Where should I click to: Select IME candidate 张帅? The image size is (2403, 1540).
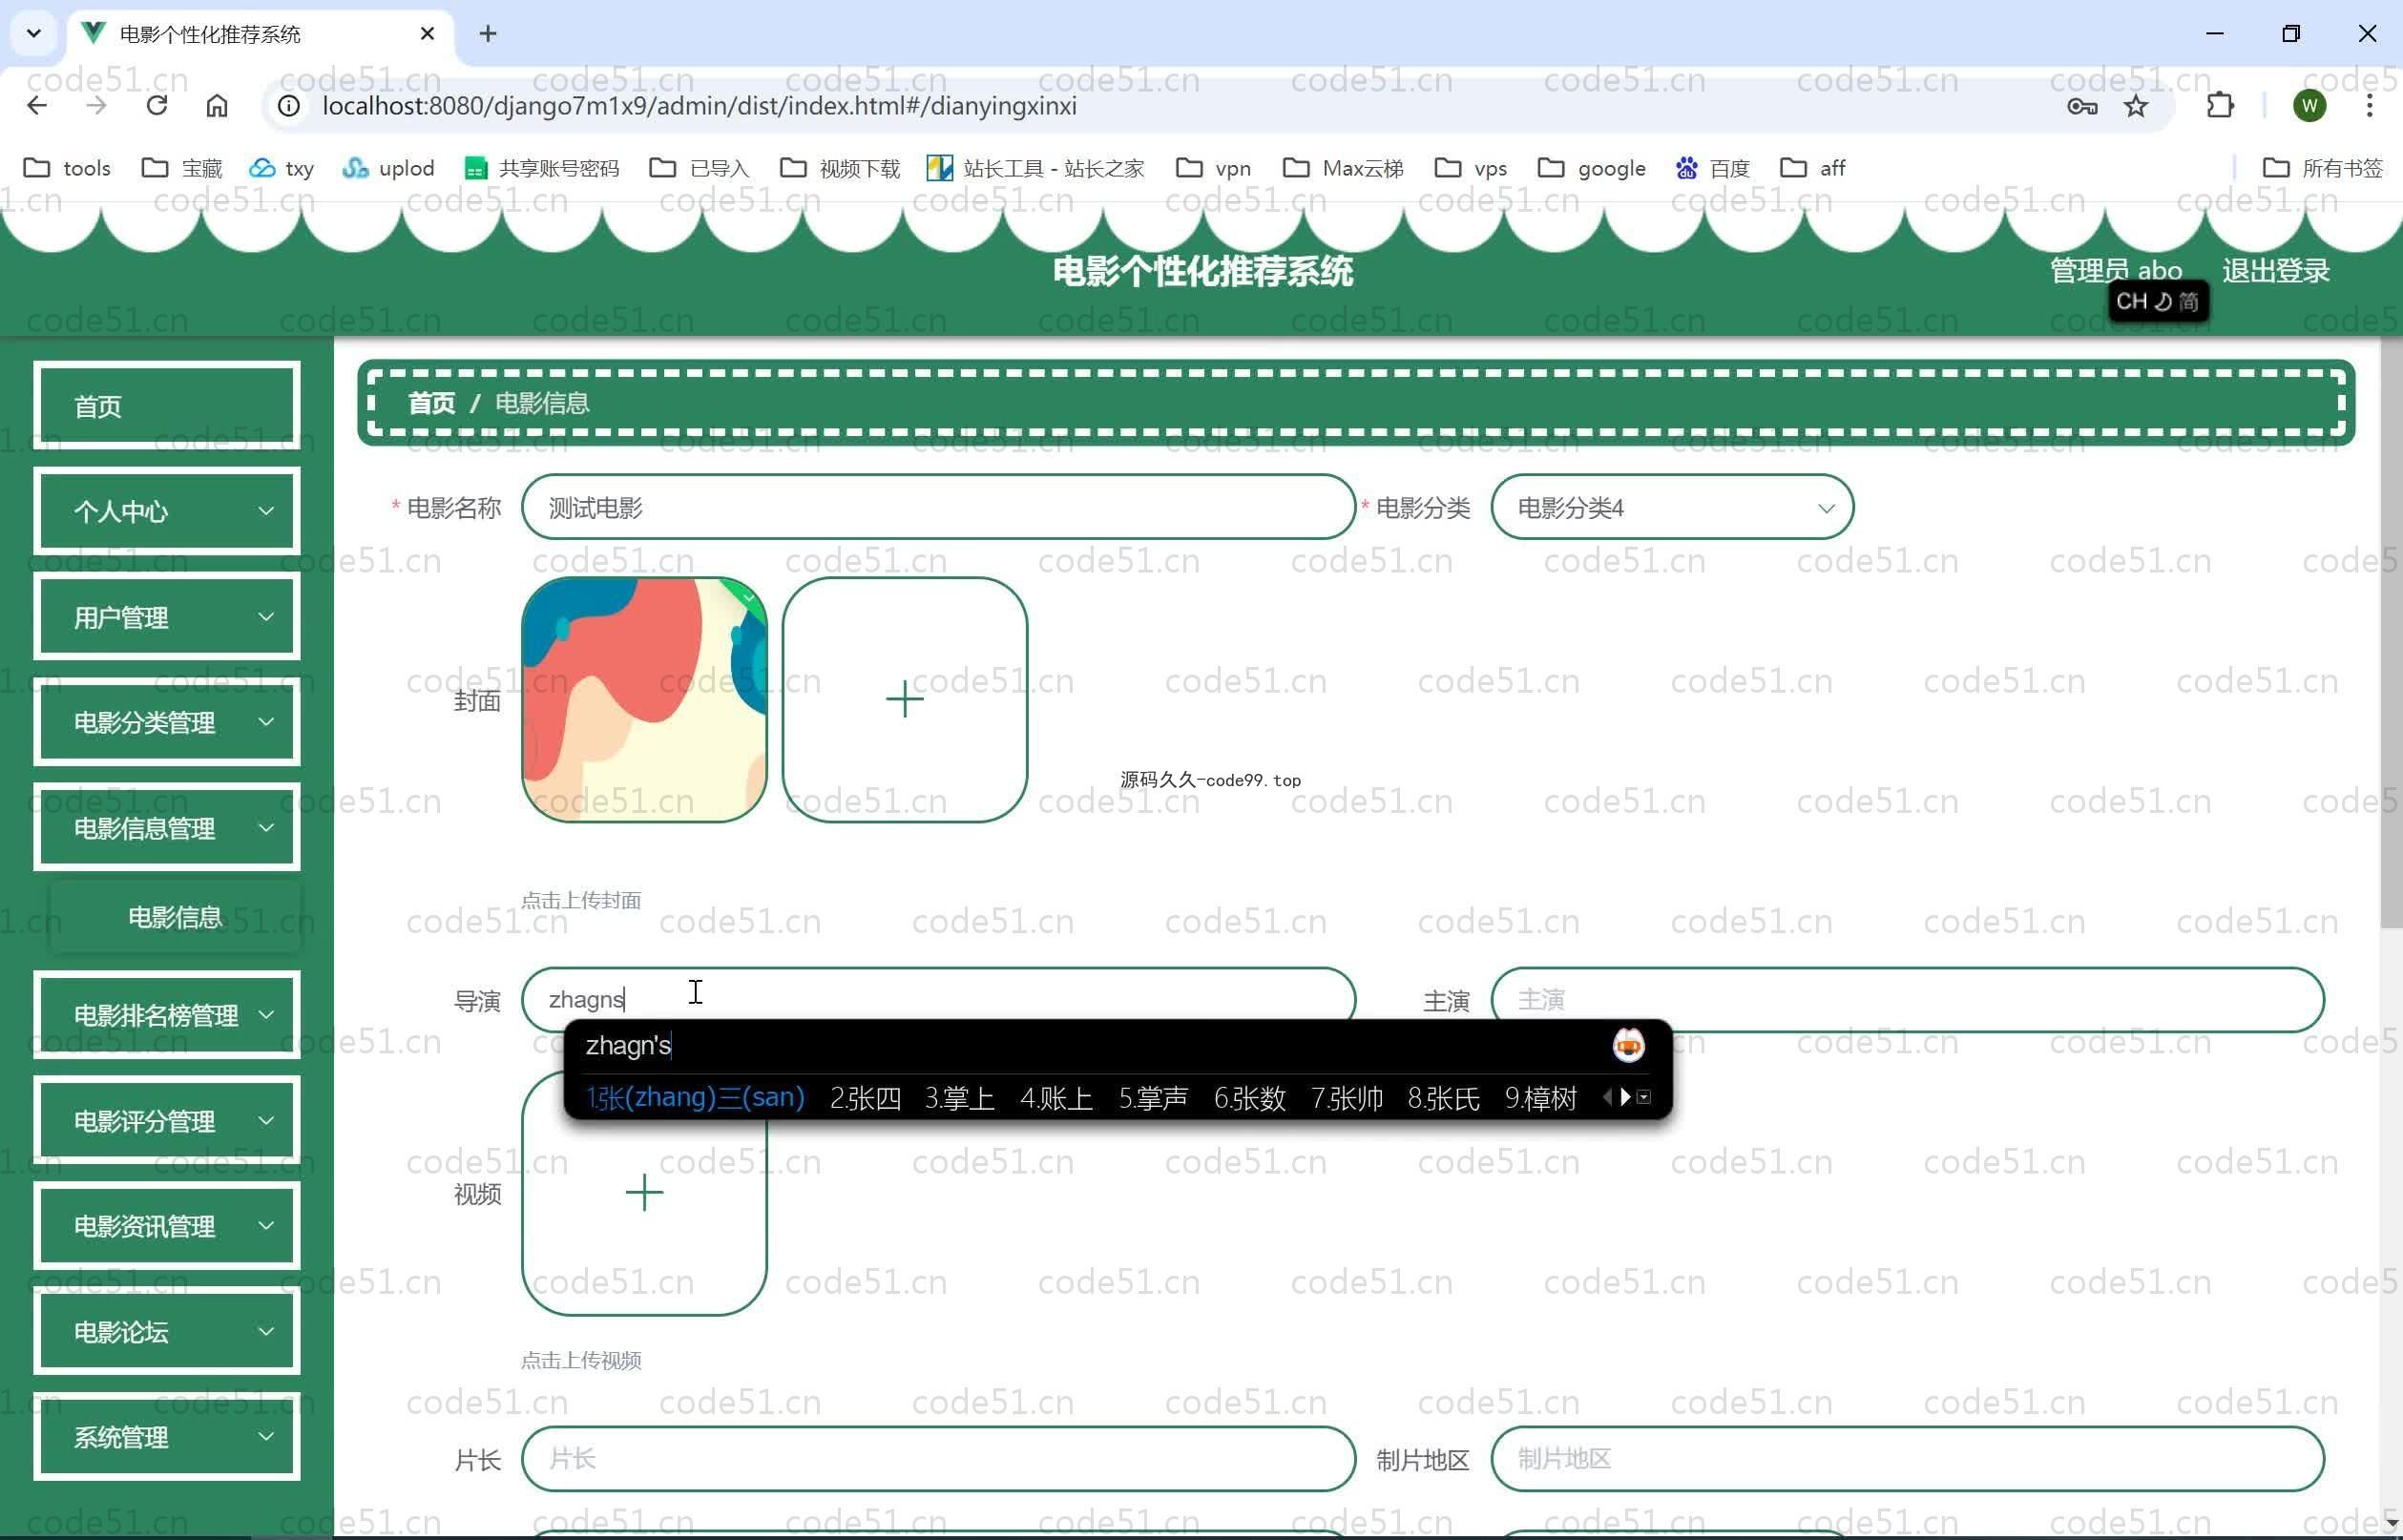click(1346, 1098)
